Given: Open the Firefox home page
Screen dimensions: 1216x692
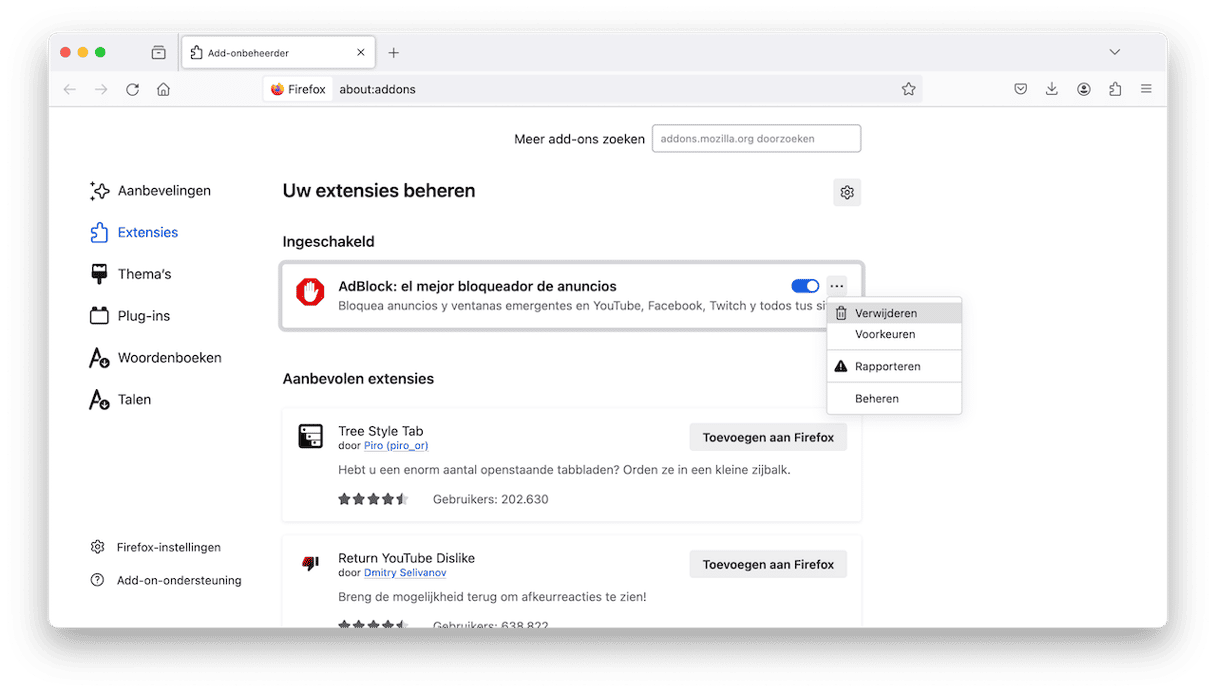Looking at the screenshot, I should pos(163,89).
